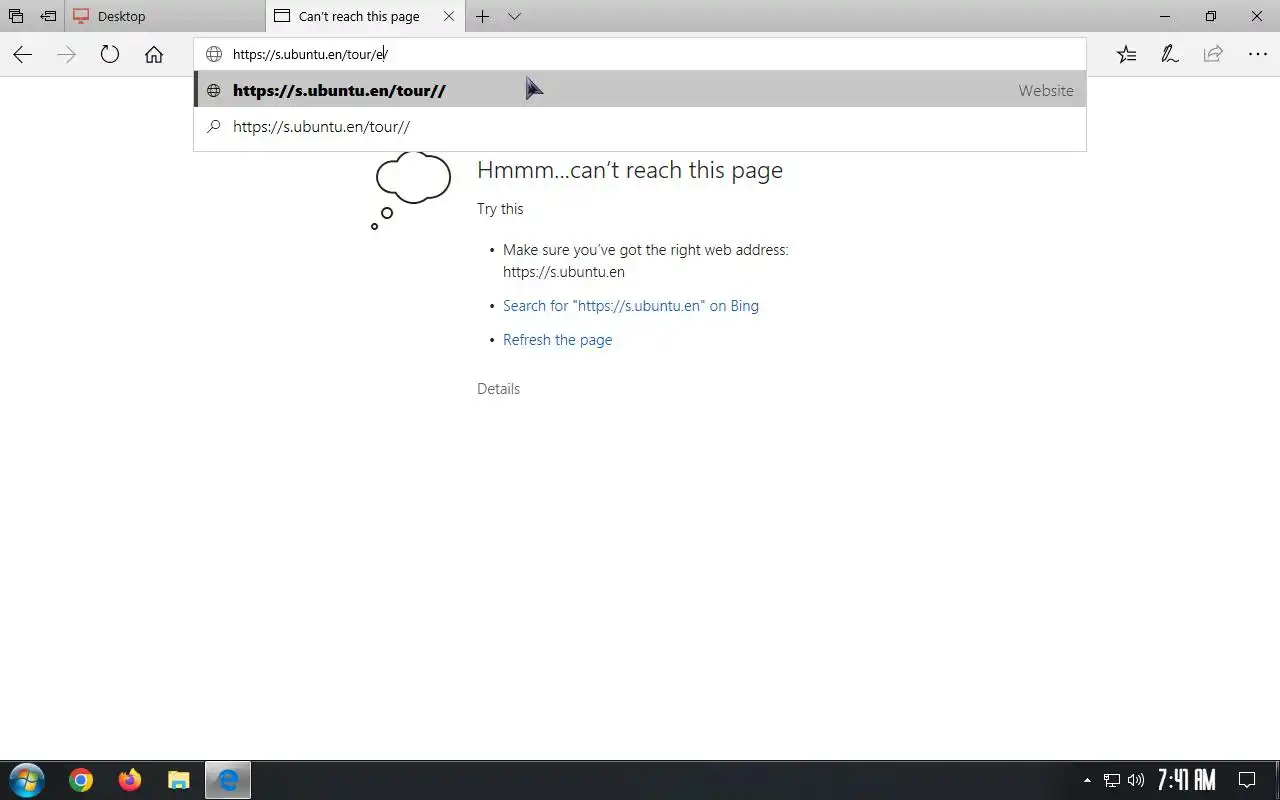Viewport: 1280px width, 800px height.
Task: Click the 7:41 AM taskbar clock
Action: coord(1186,779)
